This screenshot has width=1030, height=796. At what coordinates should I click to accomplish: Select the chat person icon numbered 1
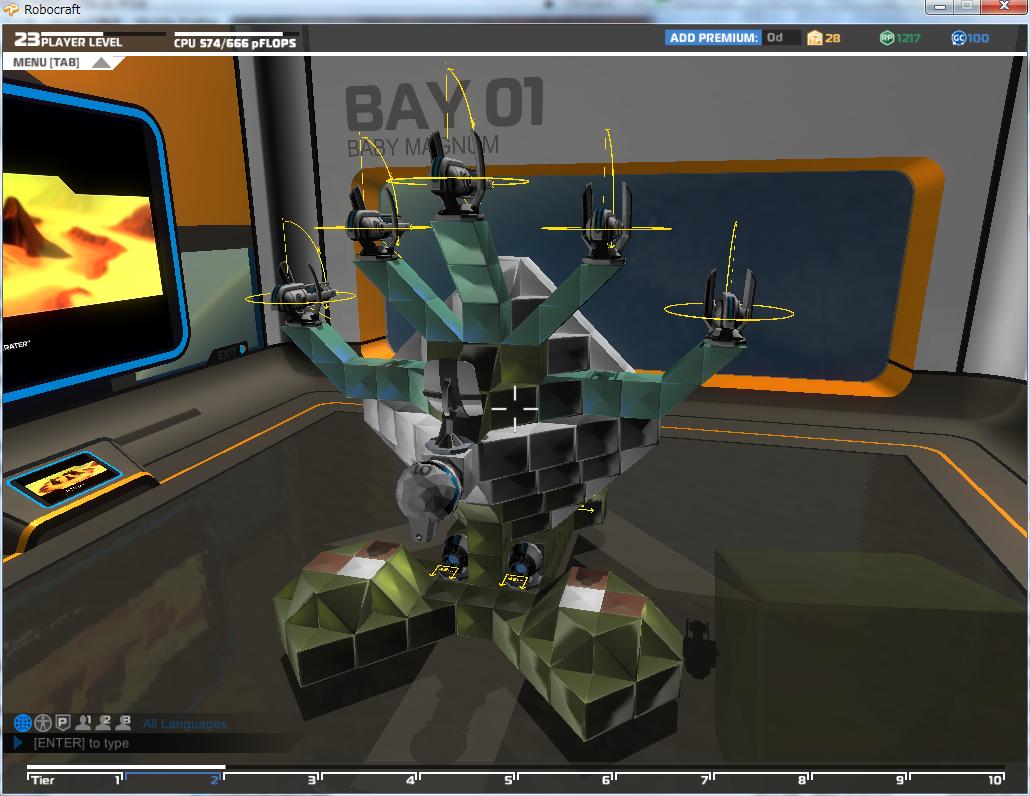(83, 722)
